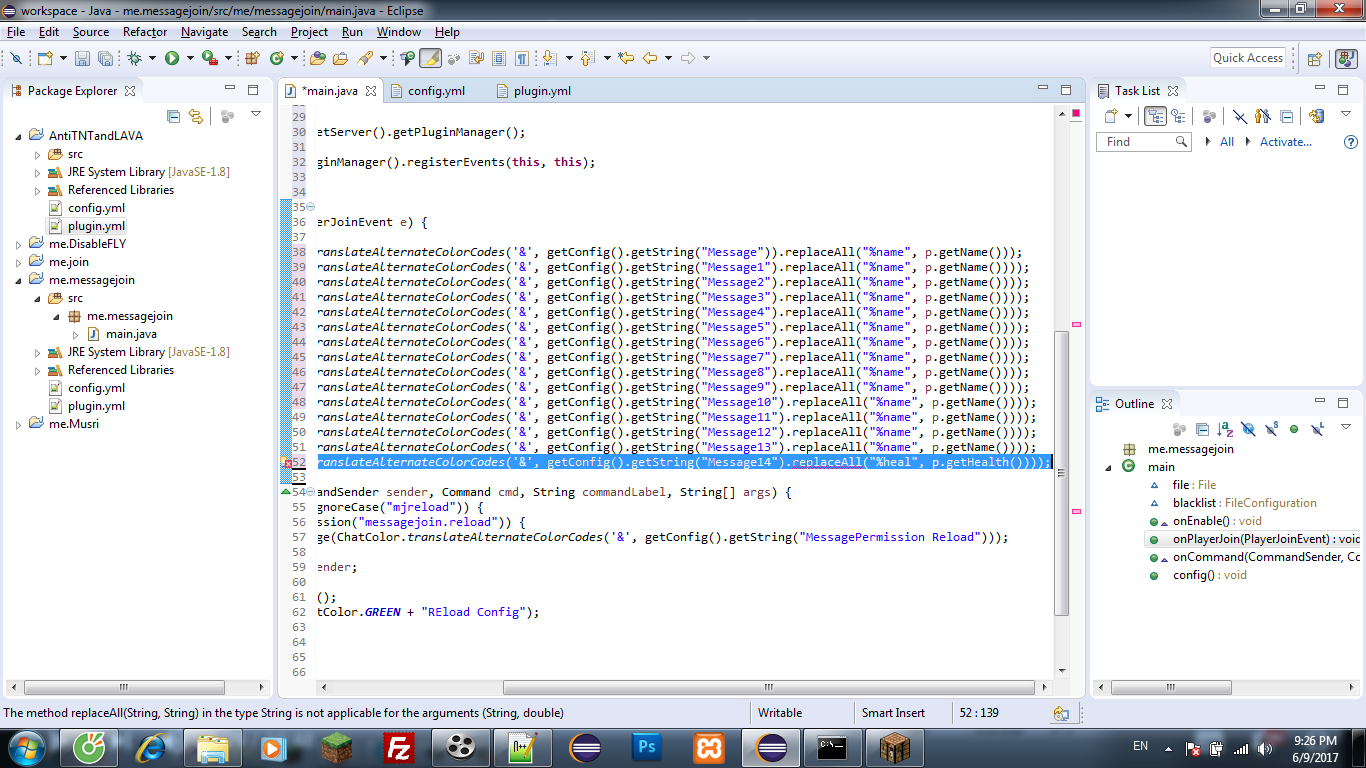Click Sort alphabetically icon in Outline
Image resolution: width=1366 pixels, height=768 pixels.
(1226, 429)
